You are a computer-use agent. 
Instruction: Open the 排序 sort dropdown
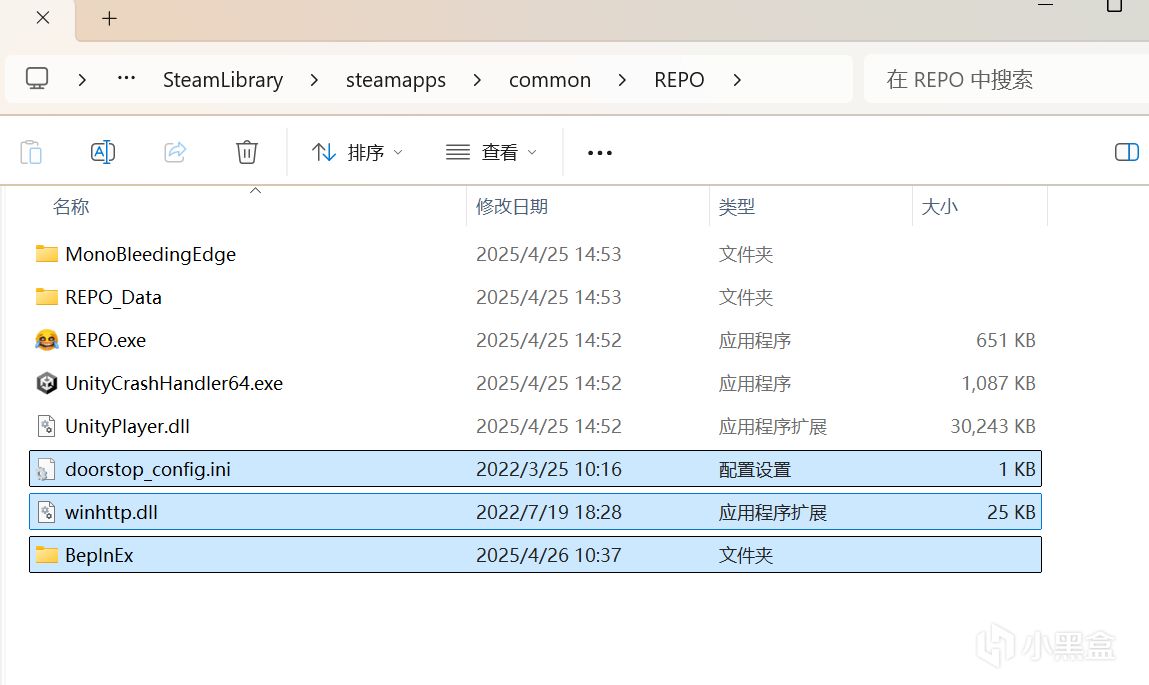click(357, 152)
